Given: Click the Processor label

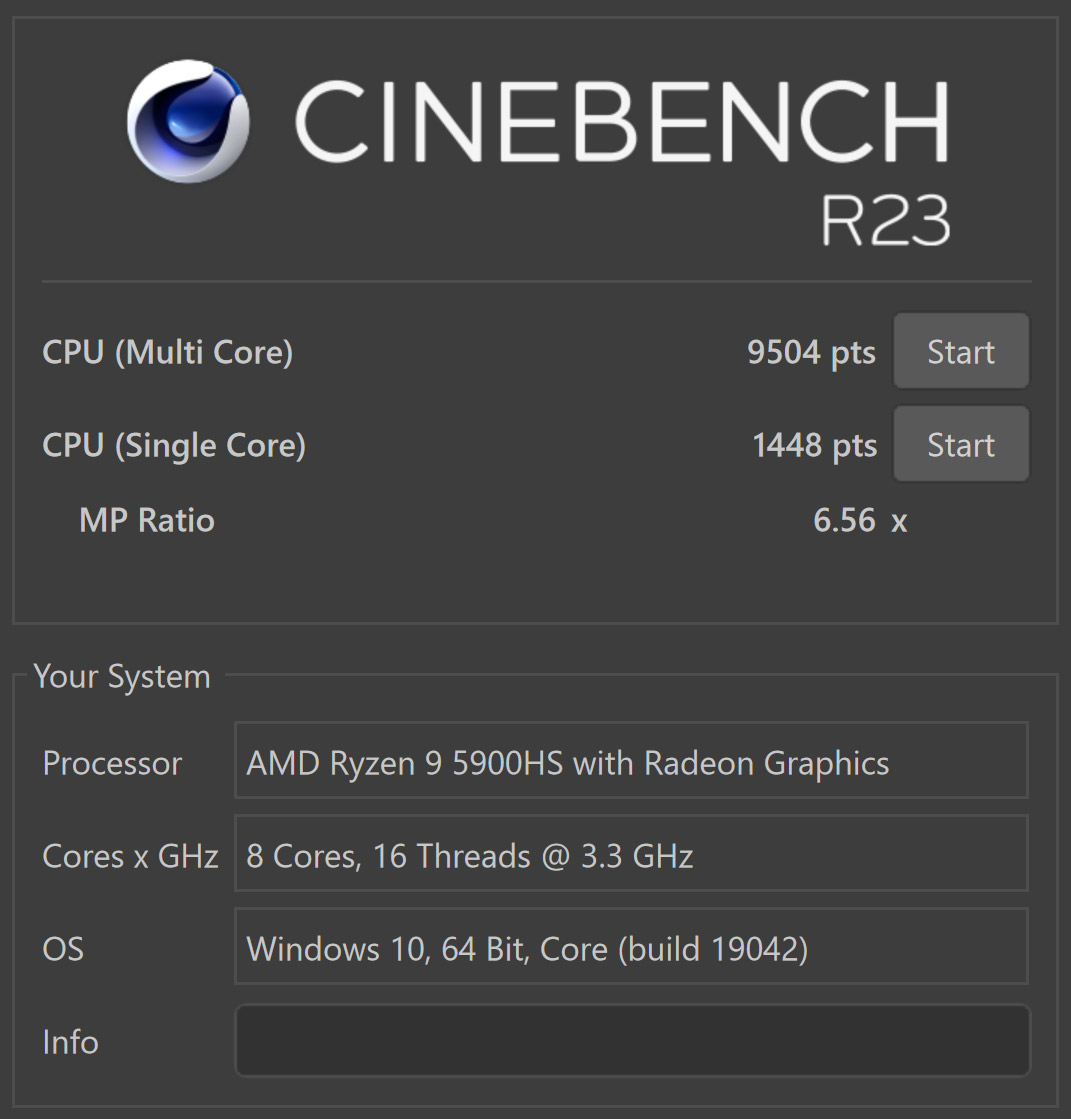Looking at the screenshot, I should (112, 763).
